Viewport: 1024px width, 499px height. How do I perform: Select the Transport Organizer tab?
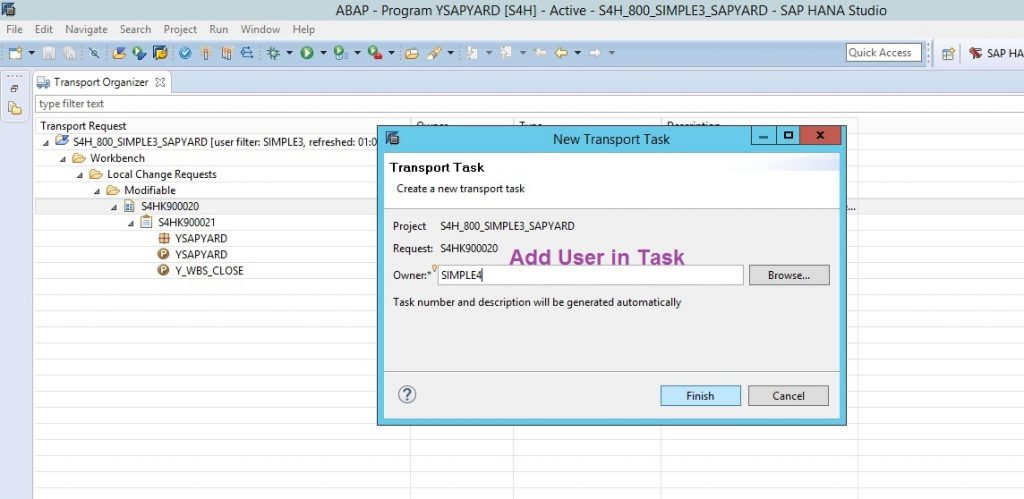pyautogui.click(x=101, y=82)
